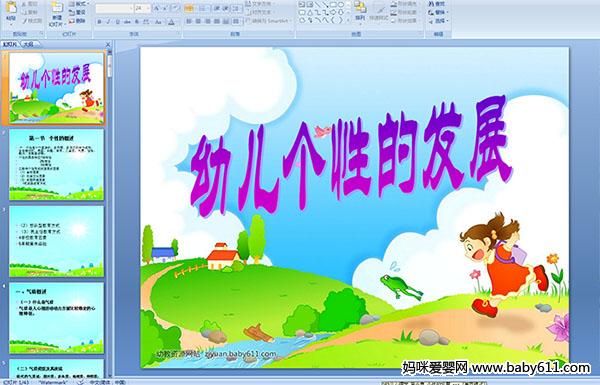
Task: Toggle Bold formatting
Action: (99, 22)
